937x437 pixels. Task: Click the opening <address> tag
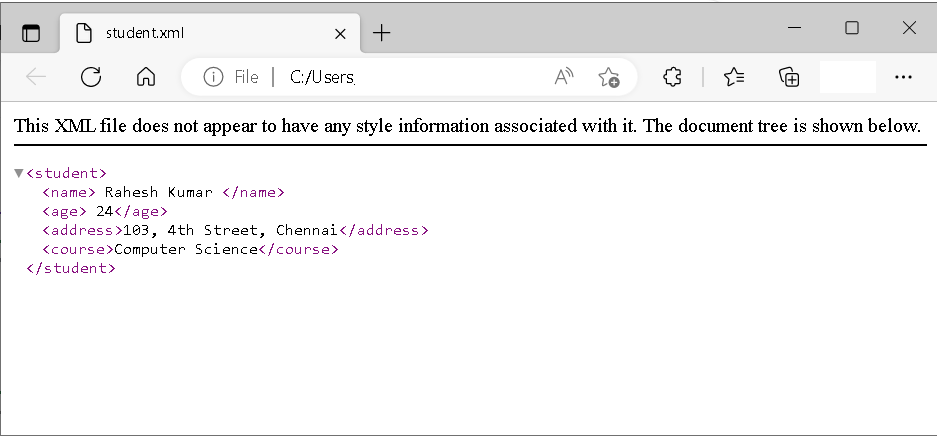pos(82,230)
